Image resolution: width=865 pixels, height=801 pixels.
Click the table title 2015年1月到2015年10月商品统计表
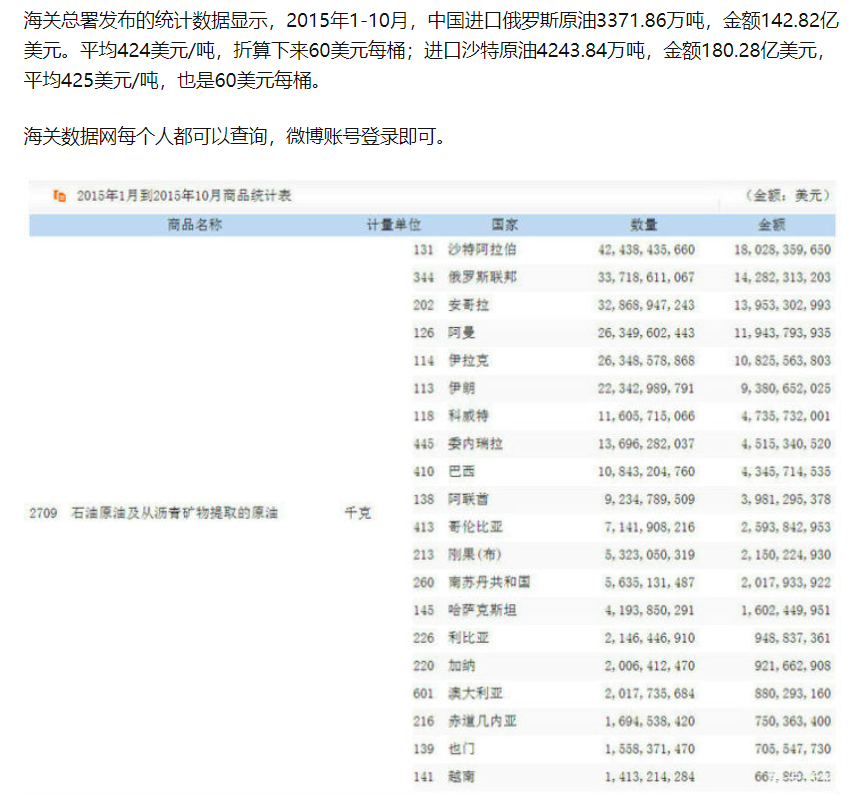pyautogui.click(x=184, y=196)
